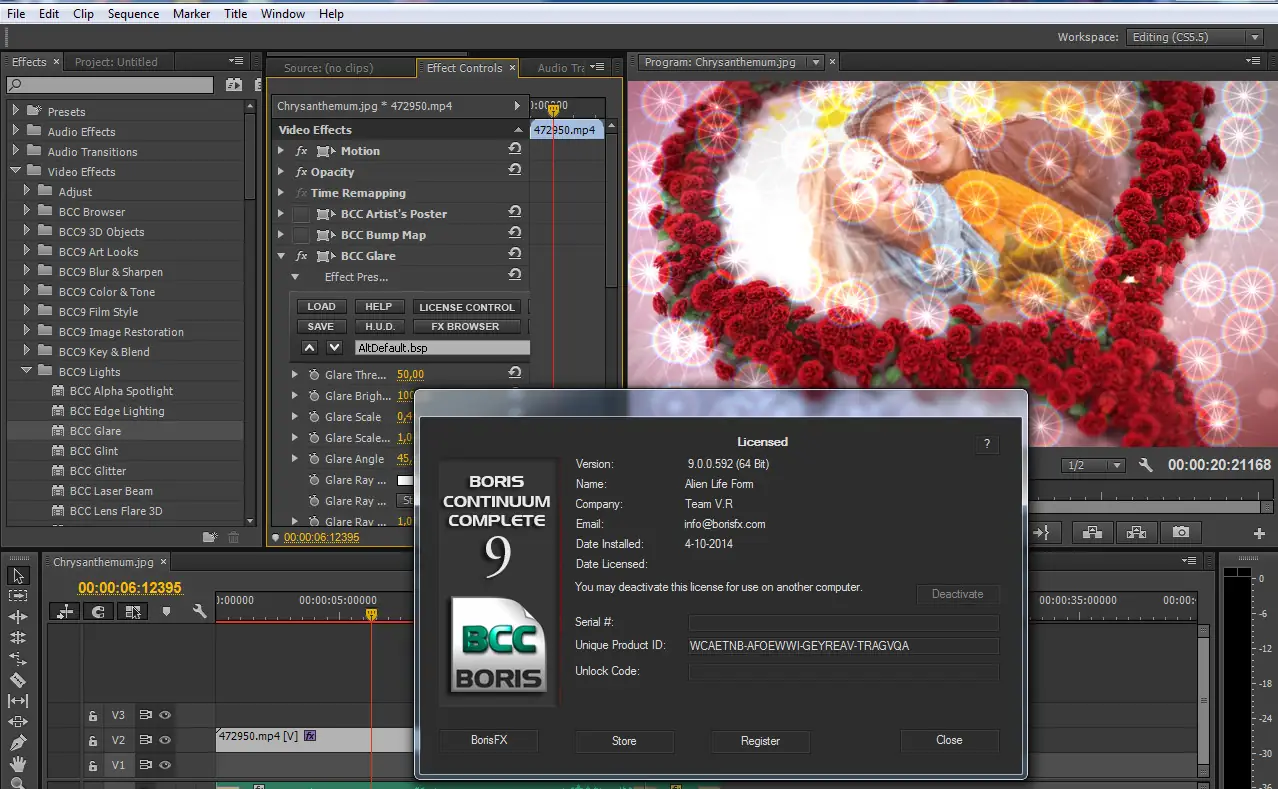Select the Rolling Edit tool
1278x789 pixels.
coord(18,638)
